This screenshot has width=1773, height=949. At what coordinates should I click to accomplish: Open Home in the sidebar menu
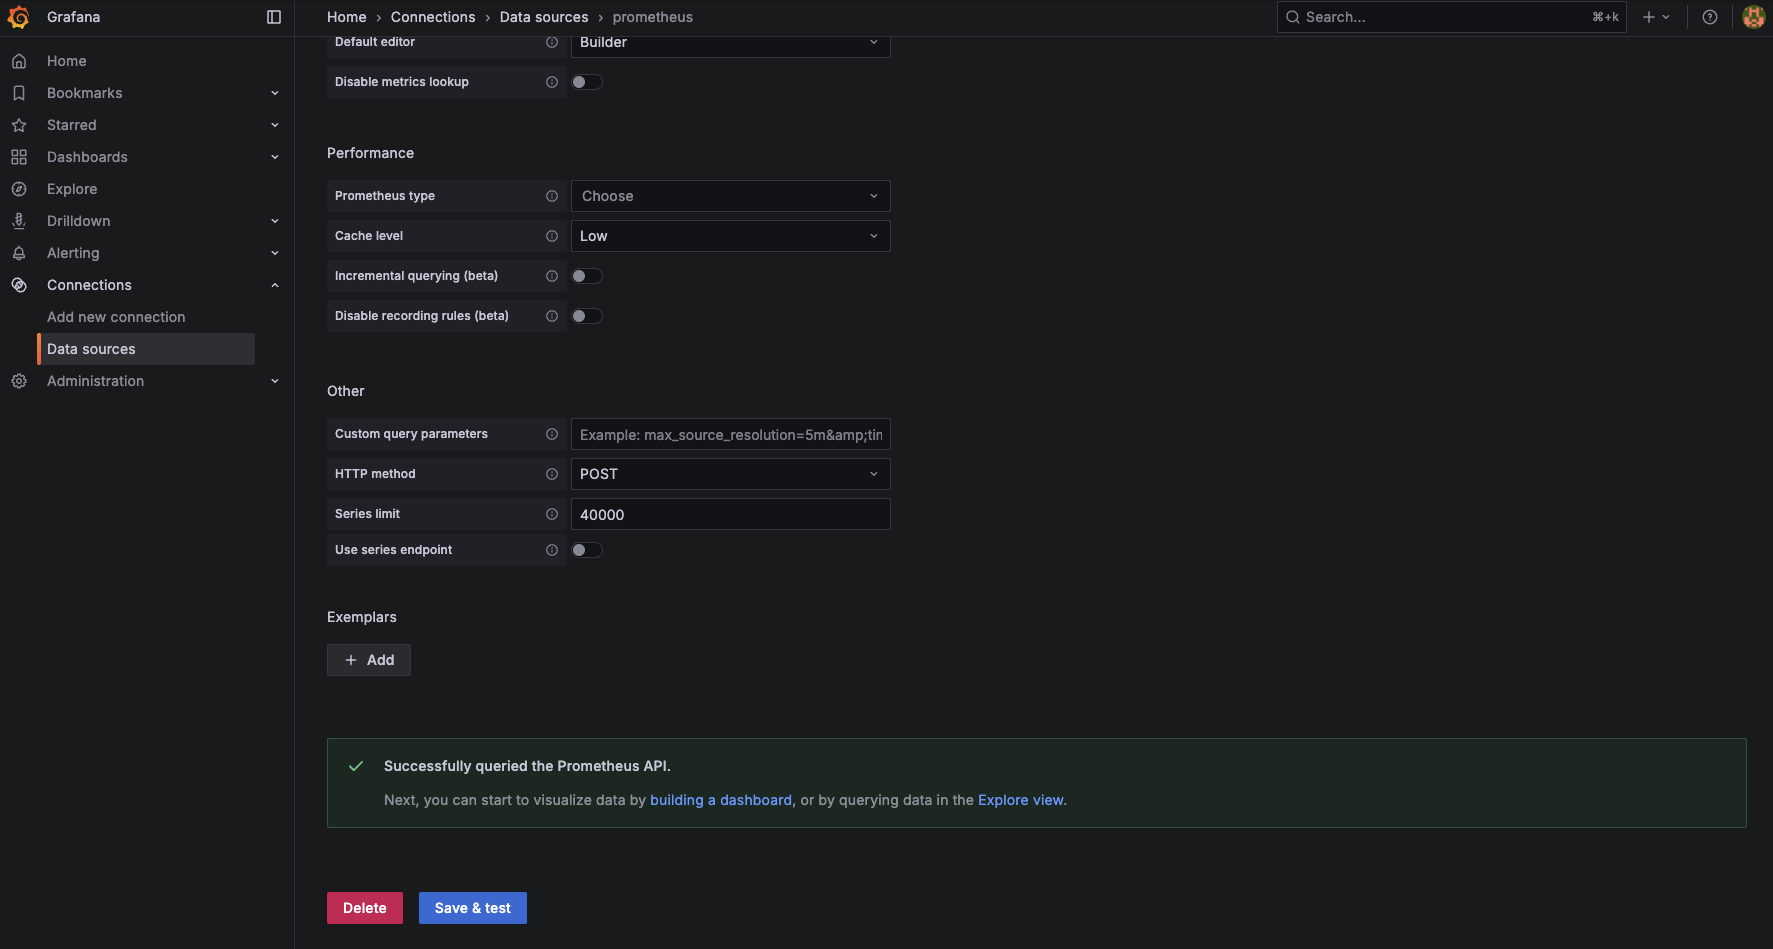[67, 61]
